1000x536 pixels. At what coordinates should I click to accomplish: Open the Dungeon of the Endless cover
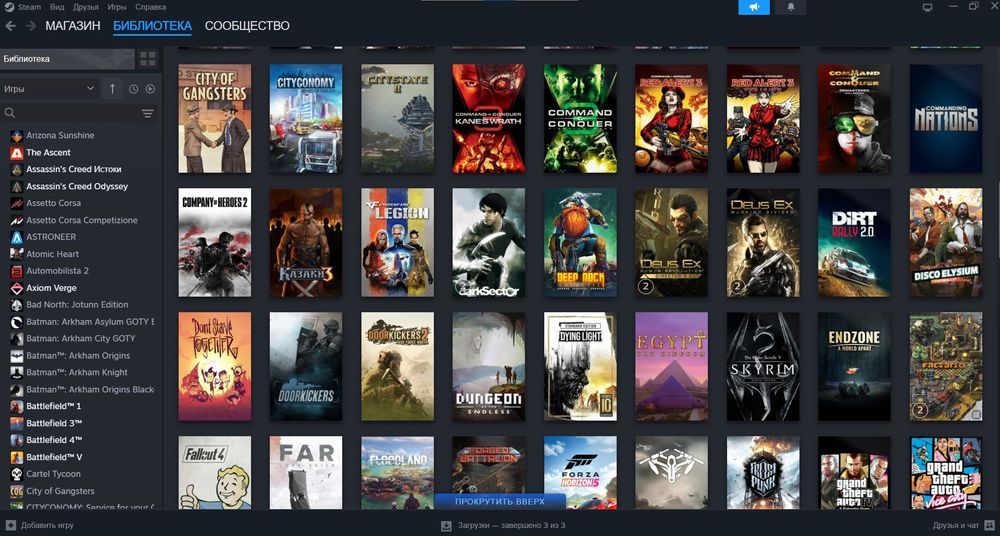[x=489, y=366]
